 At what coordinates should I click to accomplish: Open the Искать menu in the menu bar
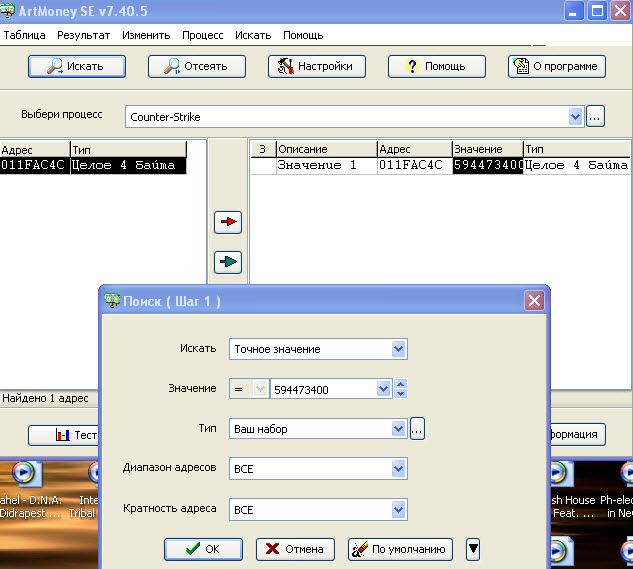coord(253,36)
